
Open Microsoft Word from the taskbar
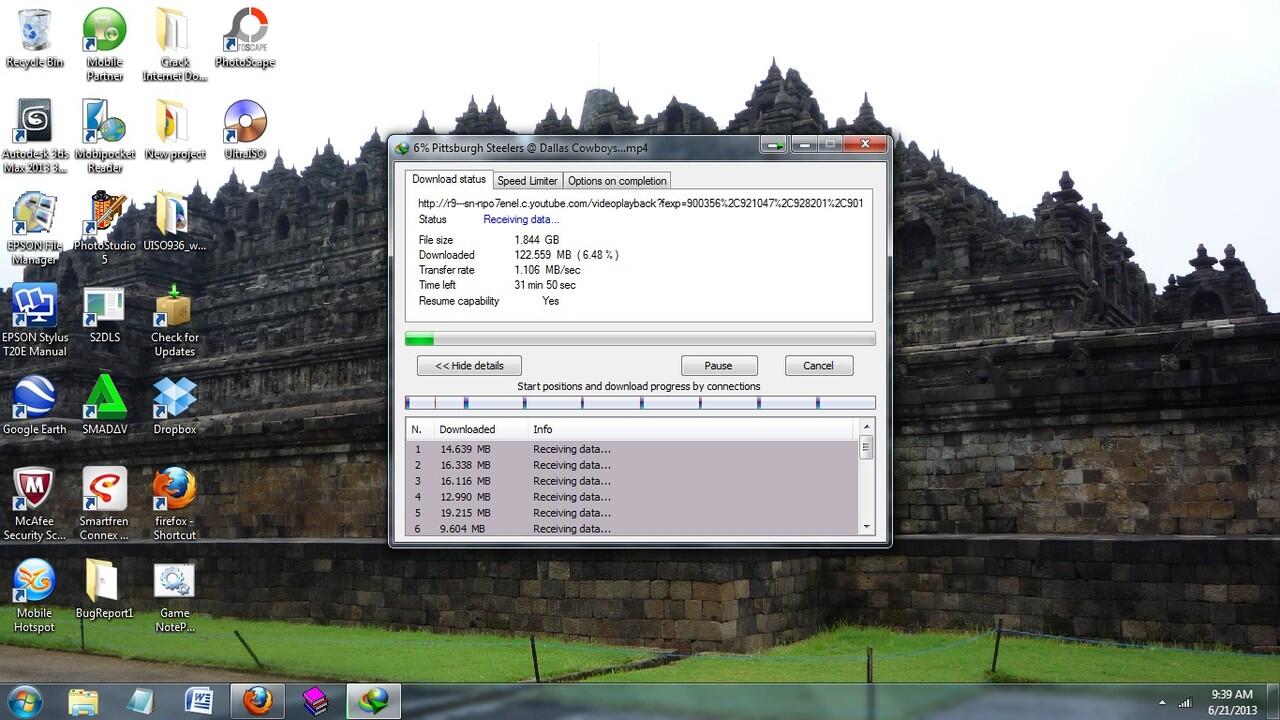(x=199, y=701)
